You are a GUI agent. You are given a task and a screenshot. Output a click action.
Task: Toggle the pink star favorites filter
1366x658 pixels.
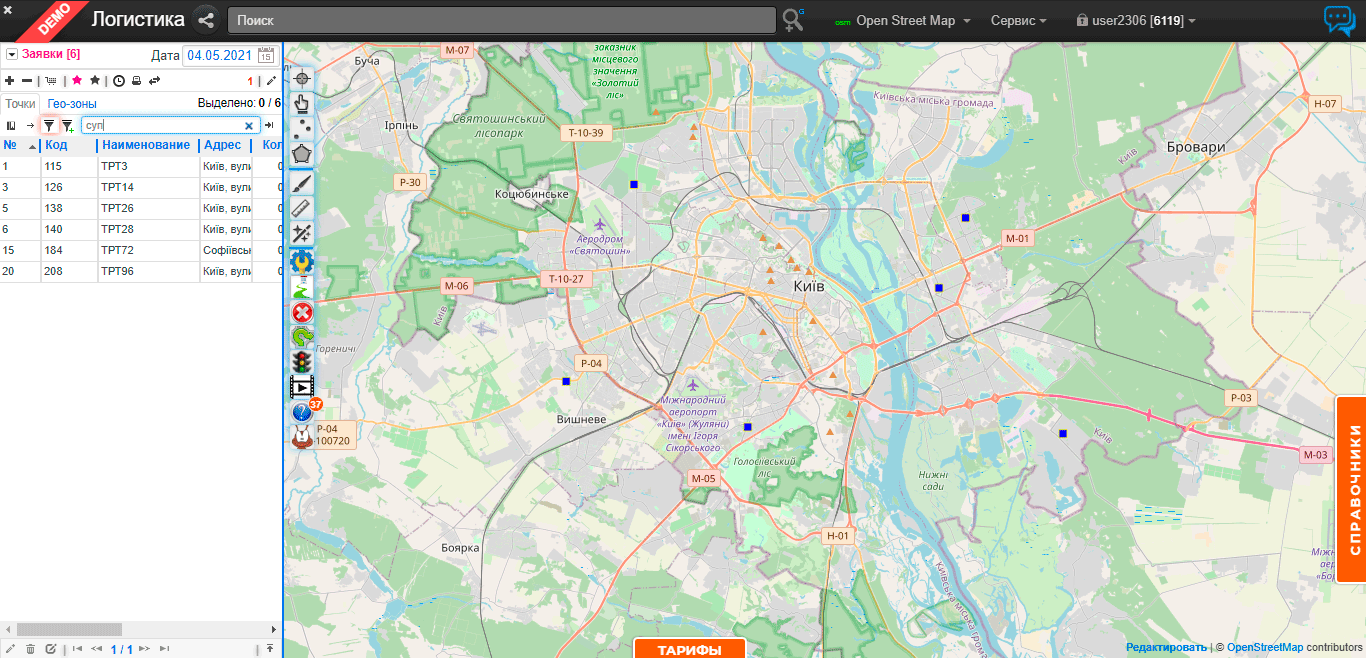coord(77,81)
